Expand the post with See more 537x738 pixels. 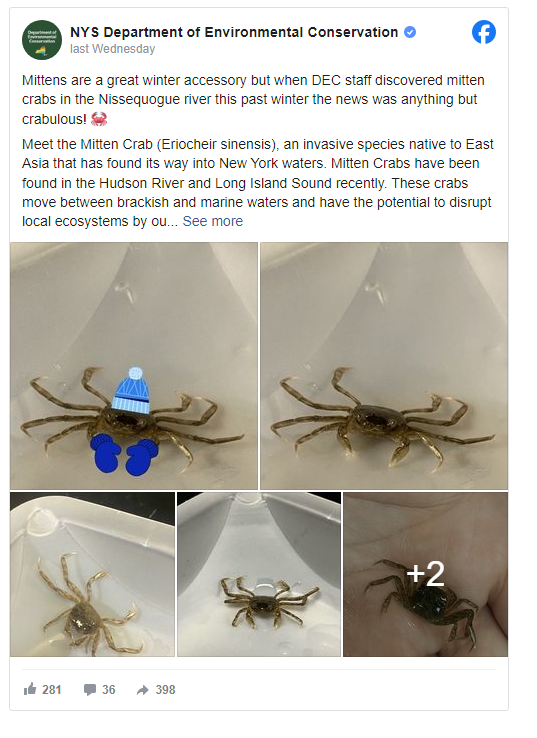213,221
